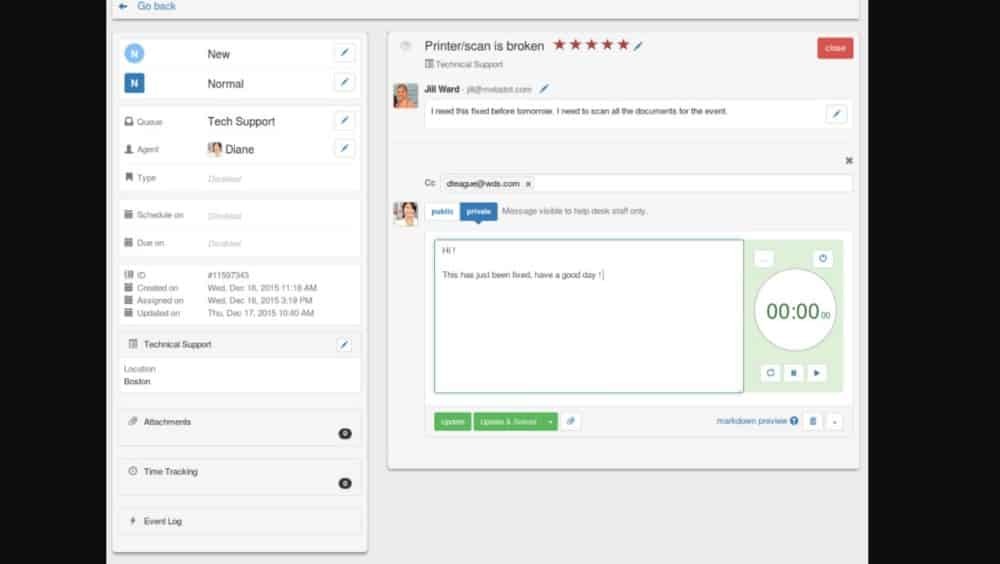Screen dimensions: 1000x564
Task: Switch message visibility to public
Action: click(441, 211)
